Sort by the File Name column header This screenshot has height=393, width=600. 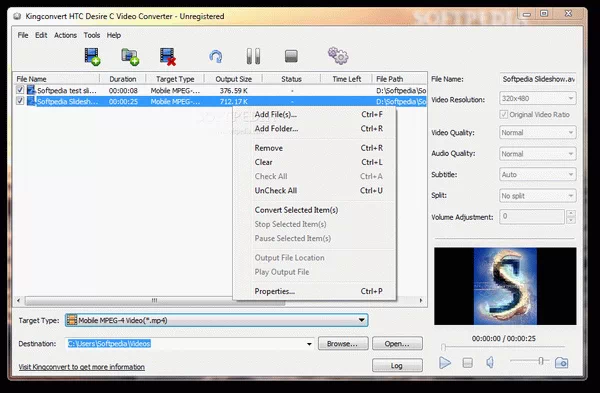coord(57,79)
